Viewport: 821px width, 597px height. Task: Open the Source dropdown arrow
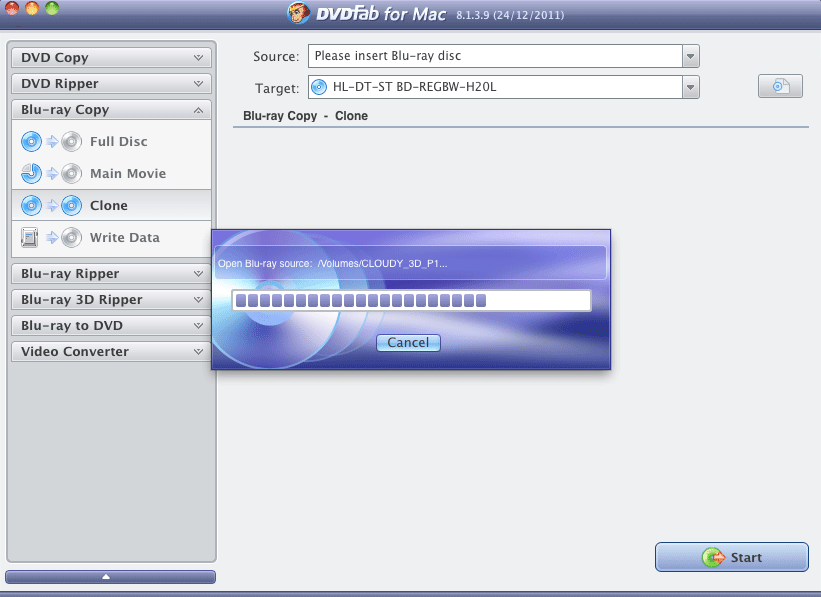pyautogui.click(x=691, y=56)
